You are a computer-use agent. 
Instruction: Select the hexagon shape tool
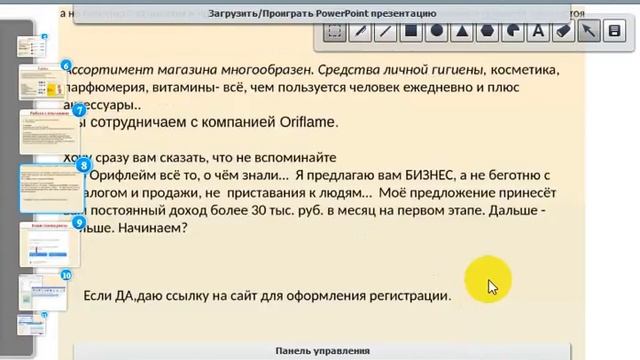pos(487,31)
